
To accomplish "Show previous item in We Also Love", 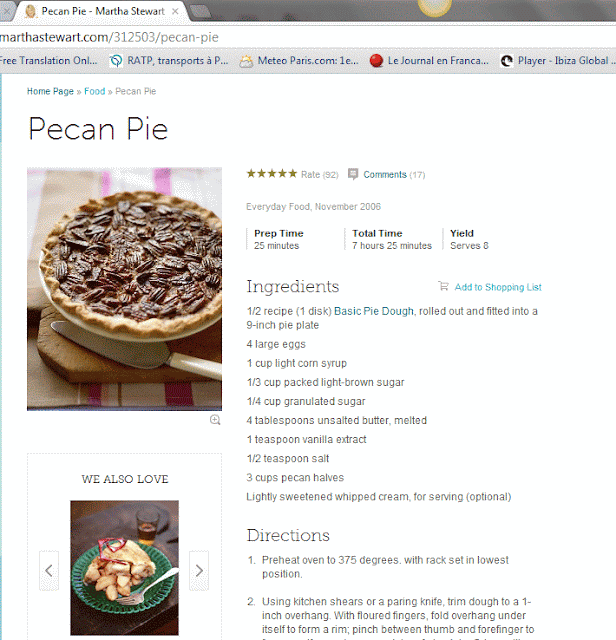I will 49,570.
